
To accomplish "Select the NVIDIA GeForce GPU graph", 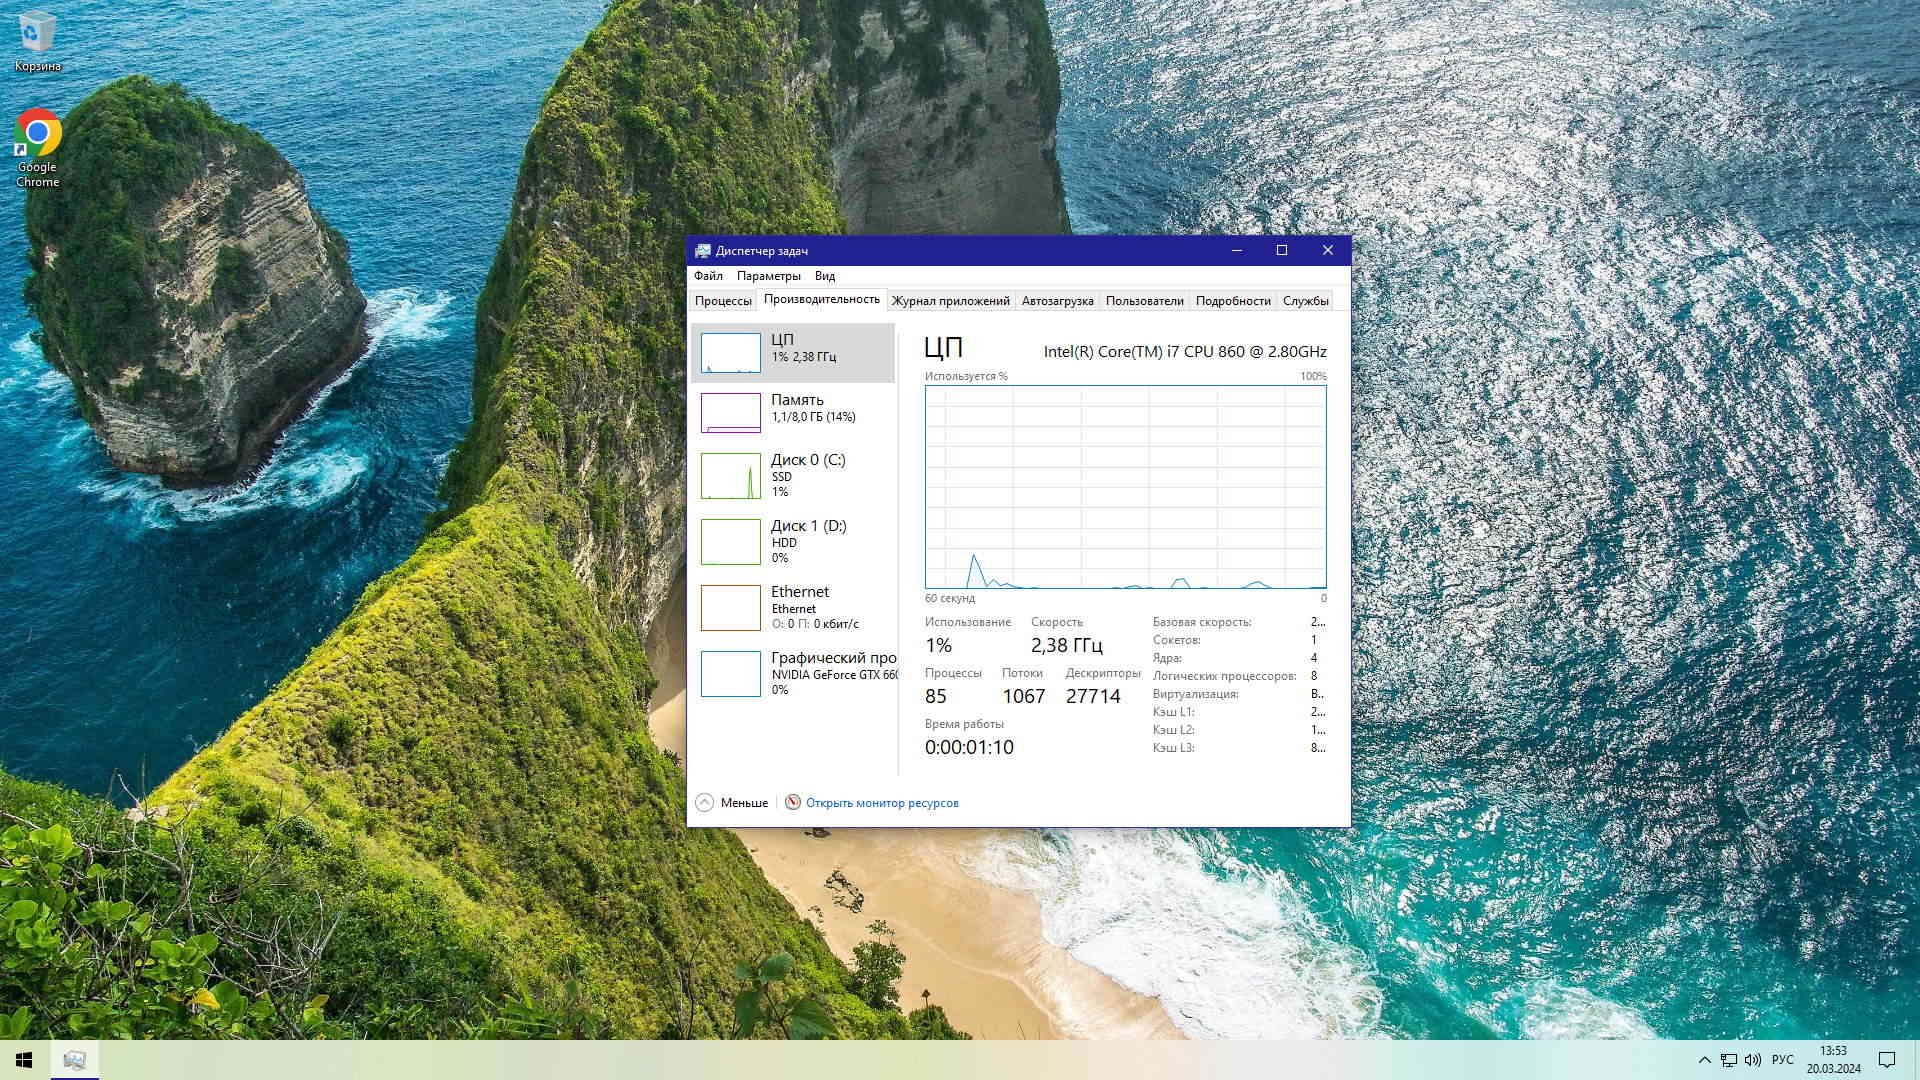I will point(730,673).
